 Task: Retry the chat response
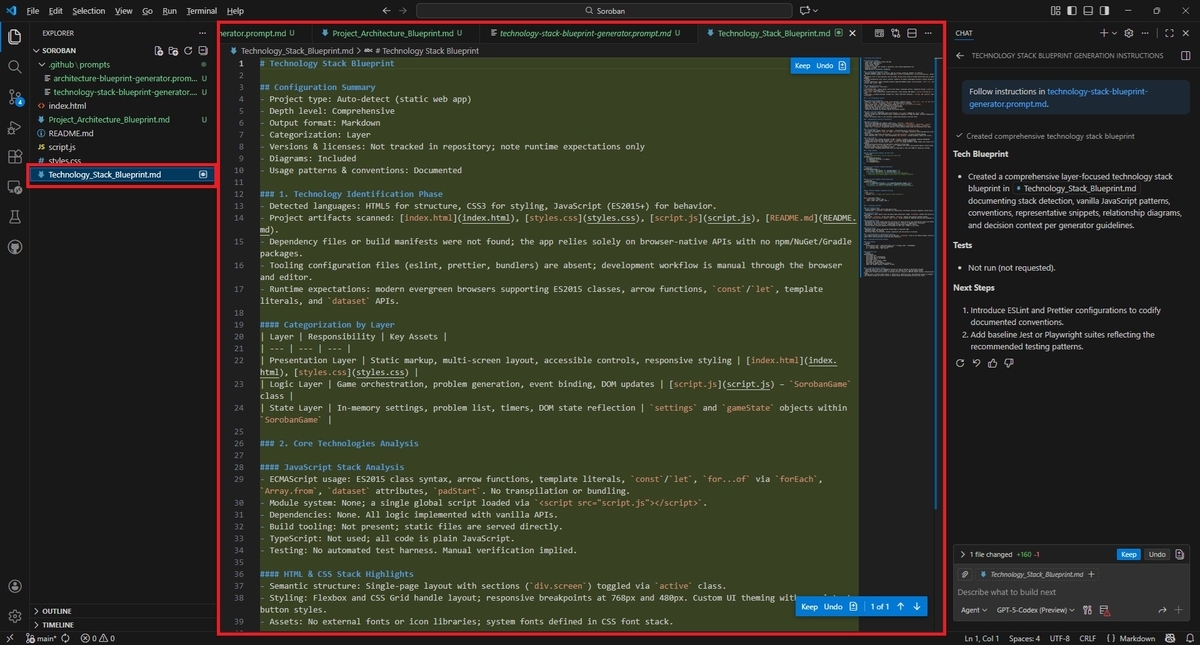pyautogui.click(x=960, y=363)
